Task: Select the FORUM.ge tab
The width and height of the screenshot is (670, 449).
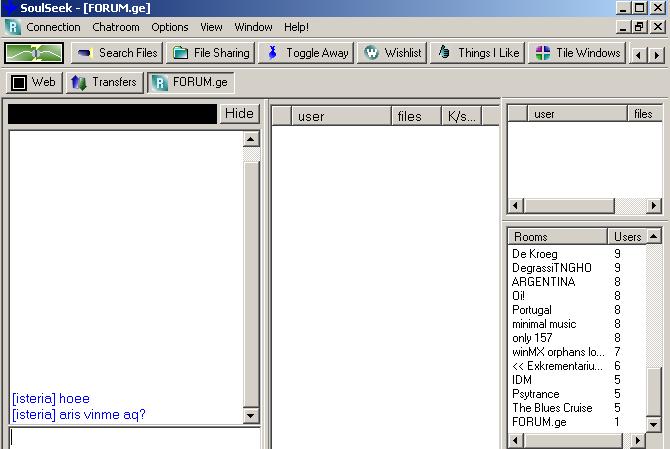Action: pos(191,82)
